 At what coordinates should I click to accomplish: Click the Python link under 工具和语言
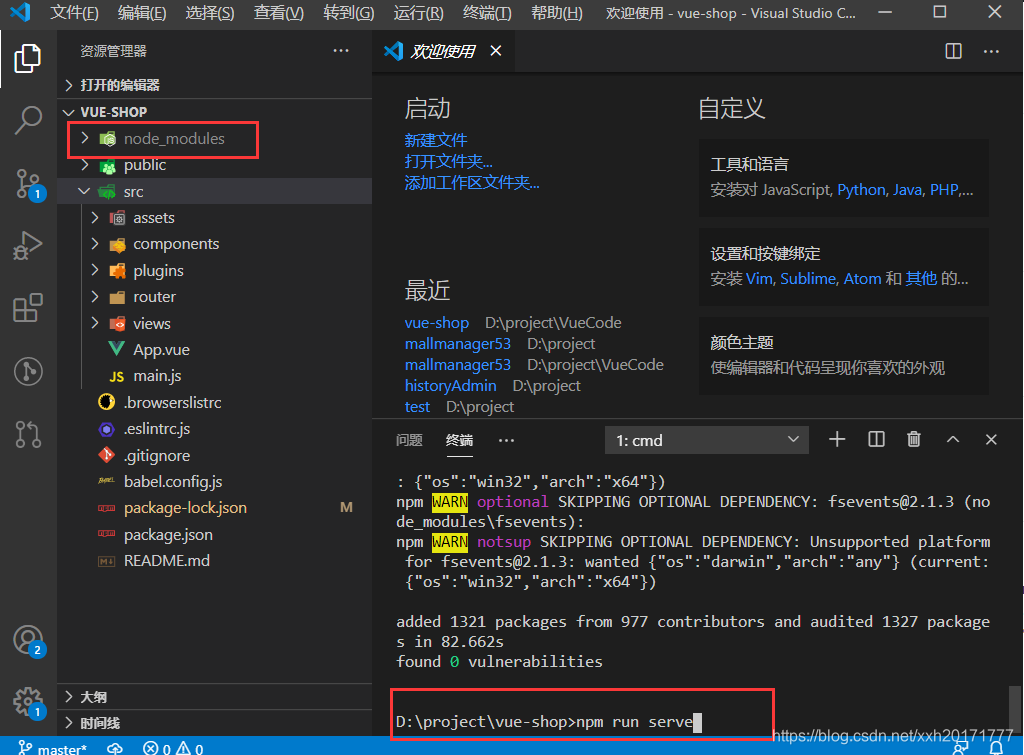click(x=861, y=189)
